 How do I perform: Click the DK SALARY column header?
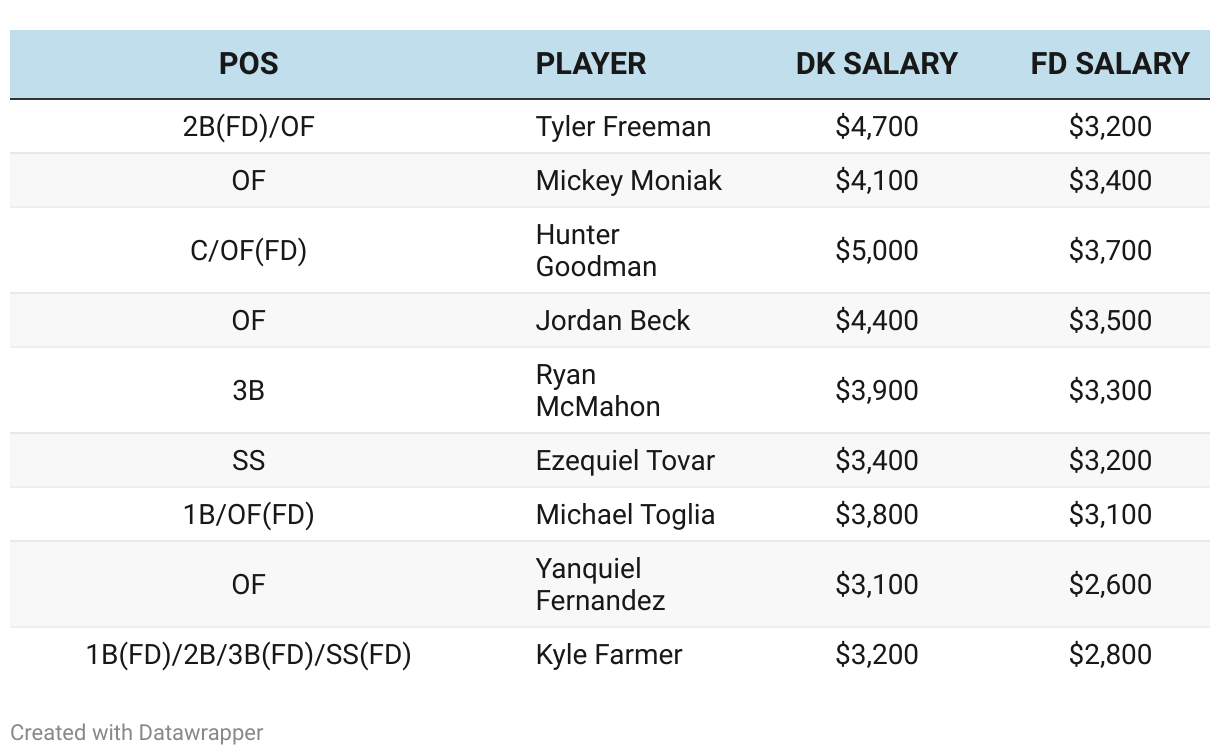(877, 64)
